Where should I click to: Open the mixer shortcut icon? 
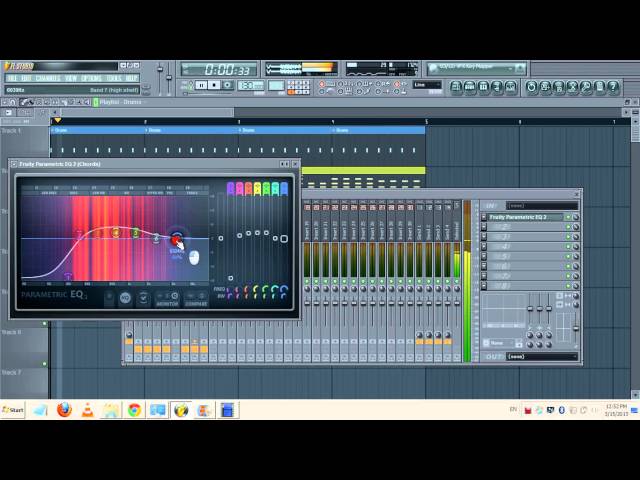point(511,87)
